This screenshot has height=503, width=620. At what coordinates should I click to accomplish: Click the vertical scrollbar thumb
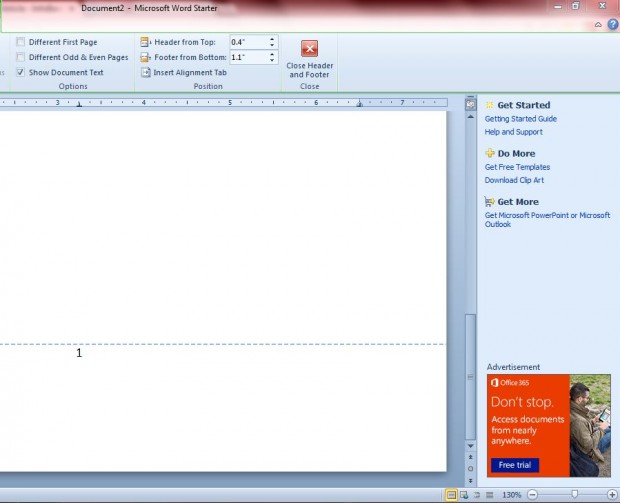pos(471,376)
